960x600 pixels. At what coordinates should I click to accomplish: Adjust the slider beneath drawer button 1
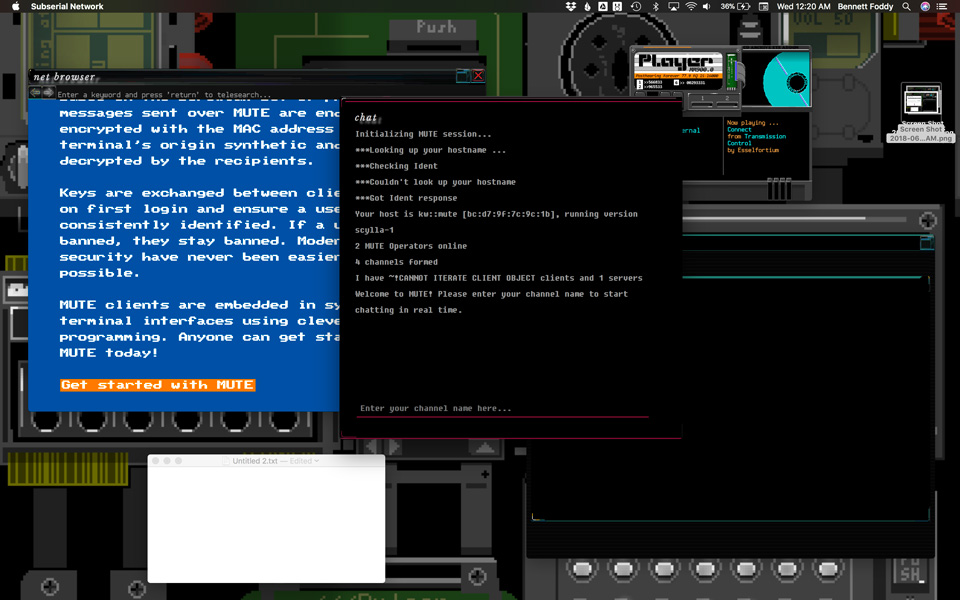point(701,105)
